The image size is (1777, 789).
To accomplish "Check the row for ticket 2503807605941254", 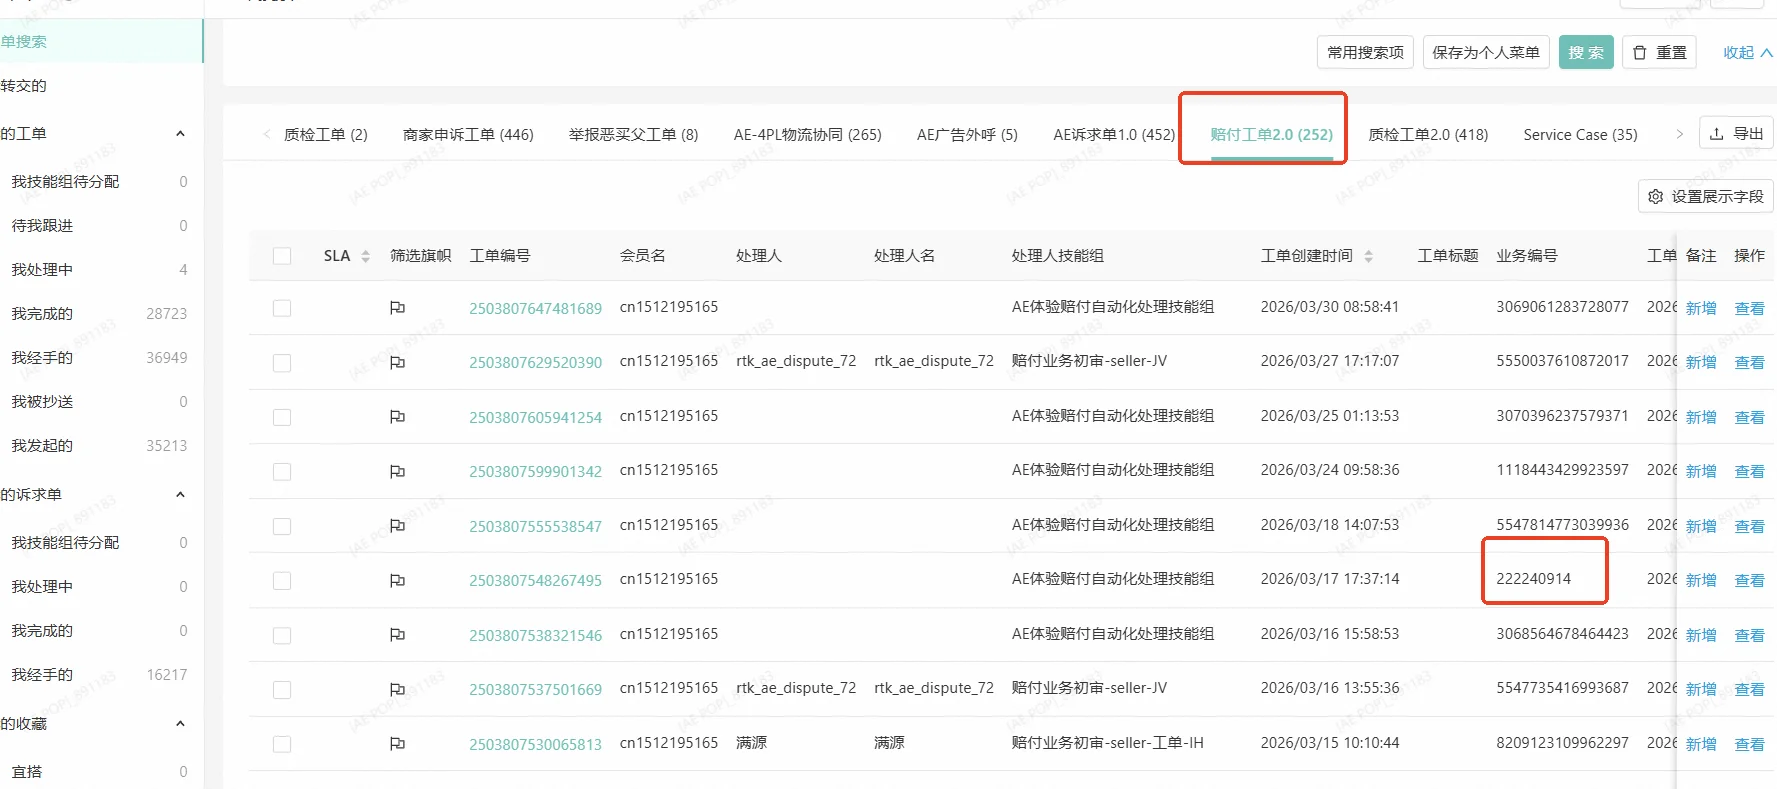I will click(x=282, y=417).
